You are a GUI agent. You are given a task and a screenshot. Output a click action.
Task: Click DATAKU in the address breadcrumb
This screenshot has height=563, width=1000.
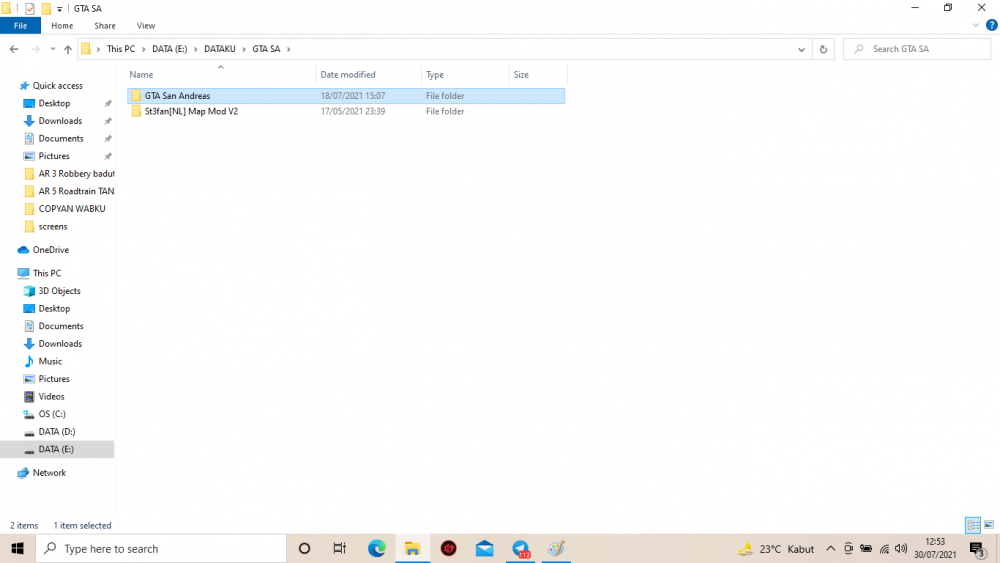(x=219, y=48)
